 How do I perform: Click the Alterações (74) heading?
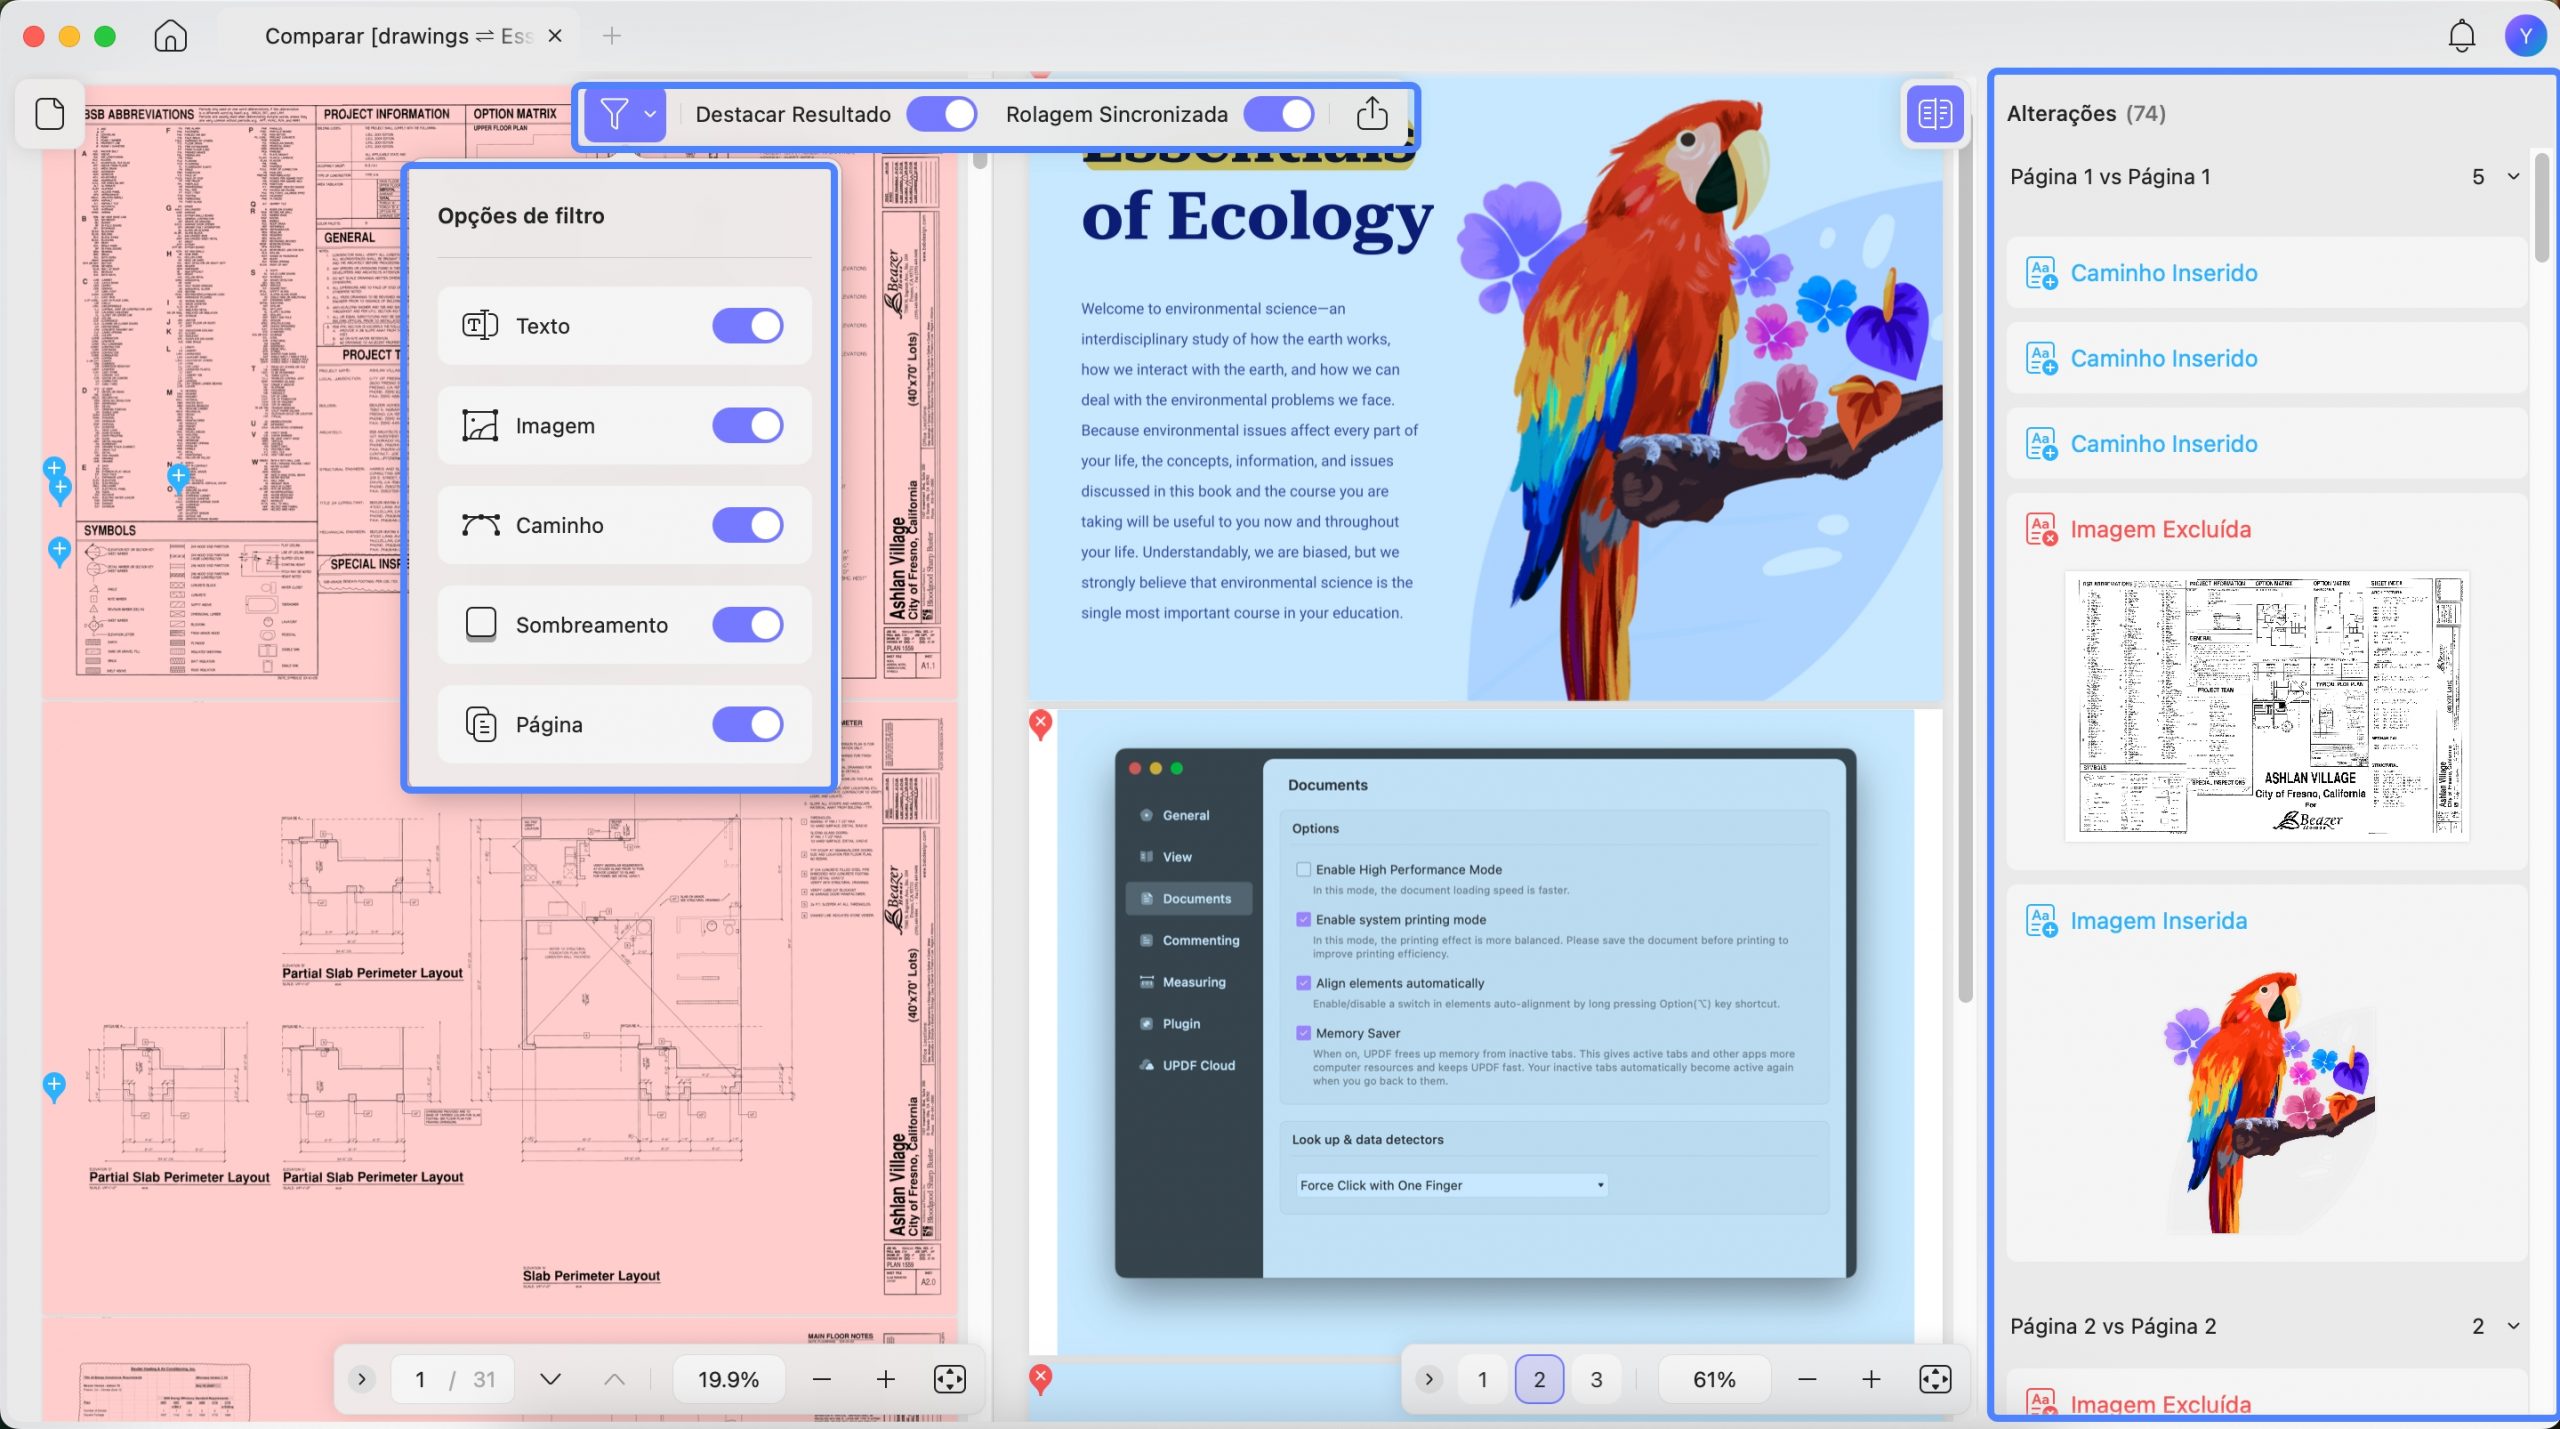[x=2087, y=114]
